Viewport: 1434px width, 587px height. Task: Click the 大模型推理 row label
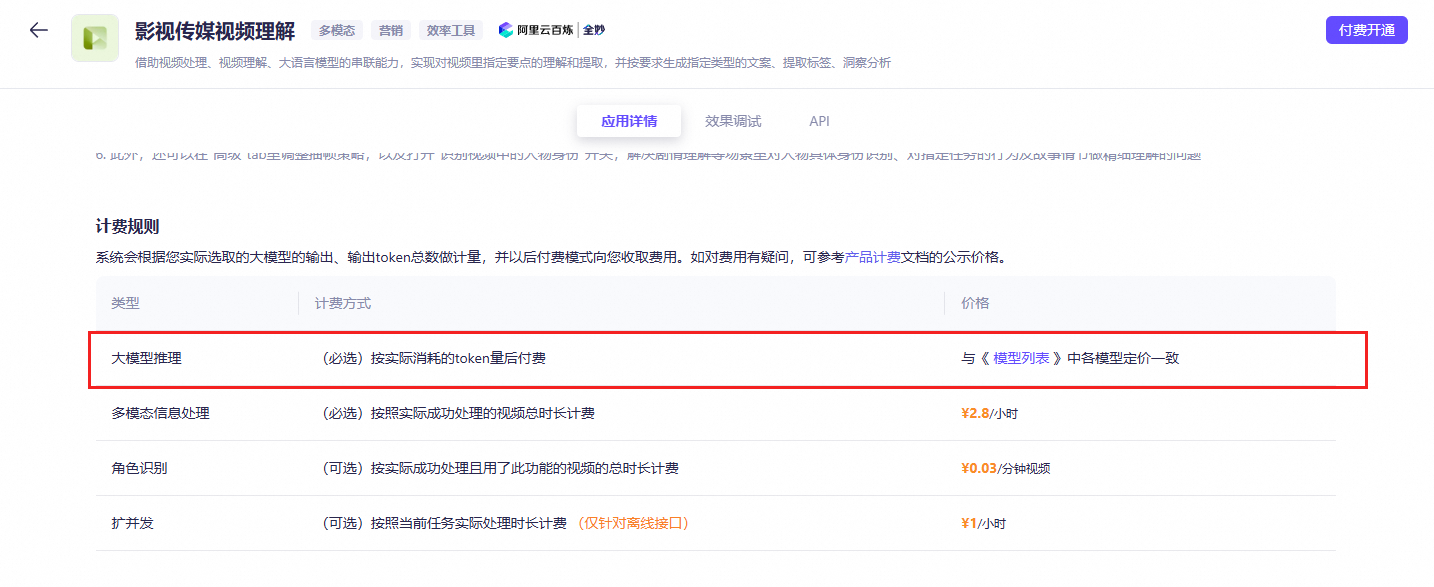point(146,358)
